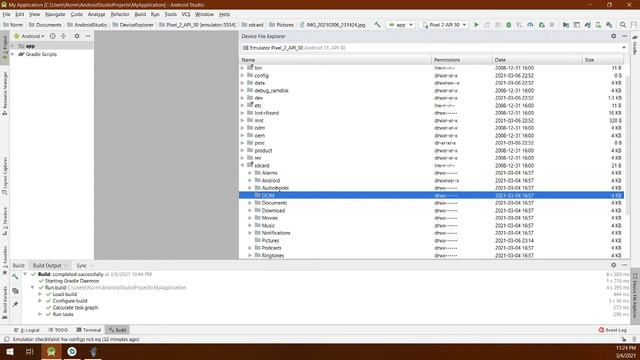Image resolution: width=640 pixels, height=360 pixels.
Task: Click the Profile app toolbar icon
Action: [530, 25]
